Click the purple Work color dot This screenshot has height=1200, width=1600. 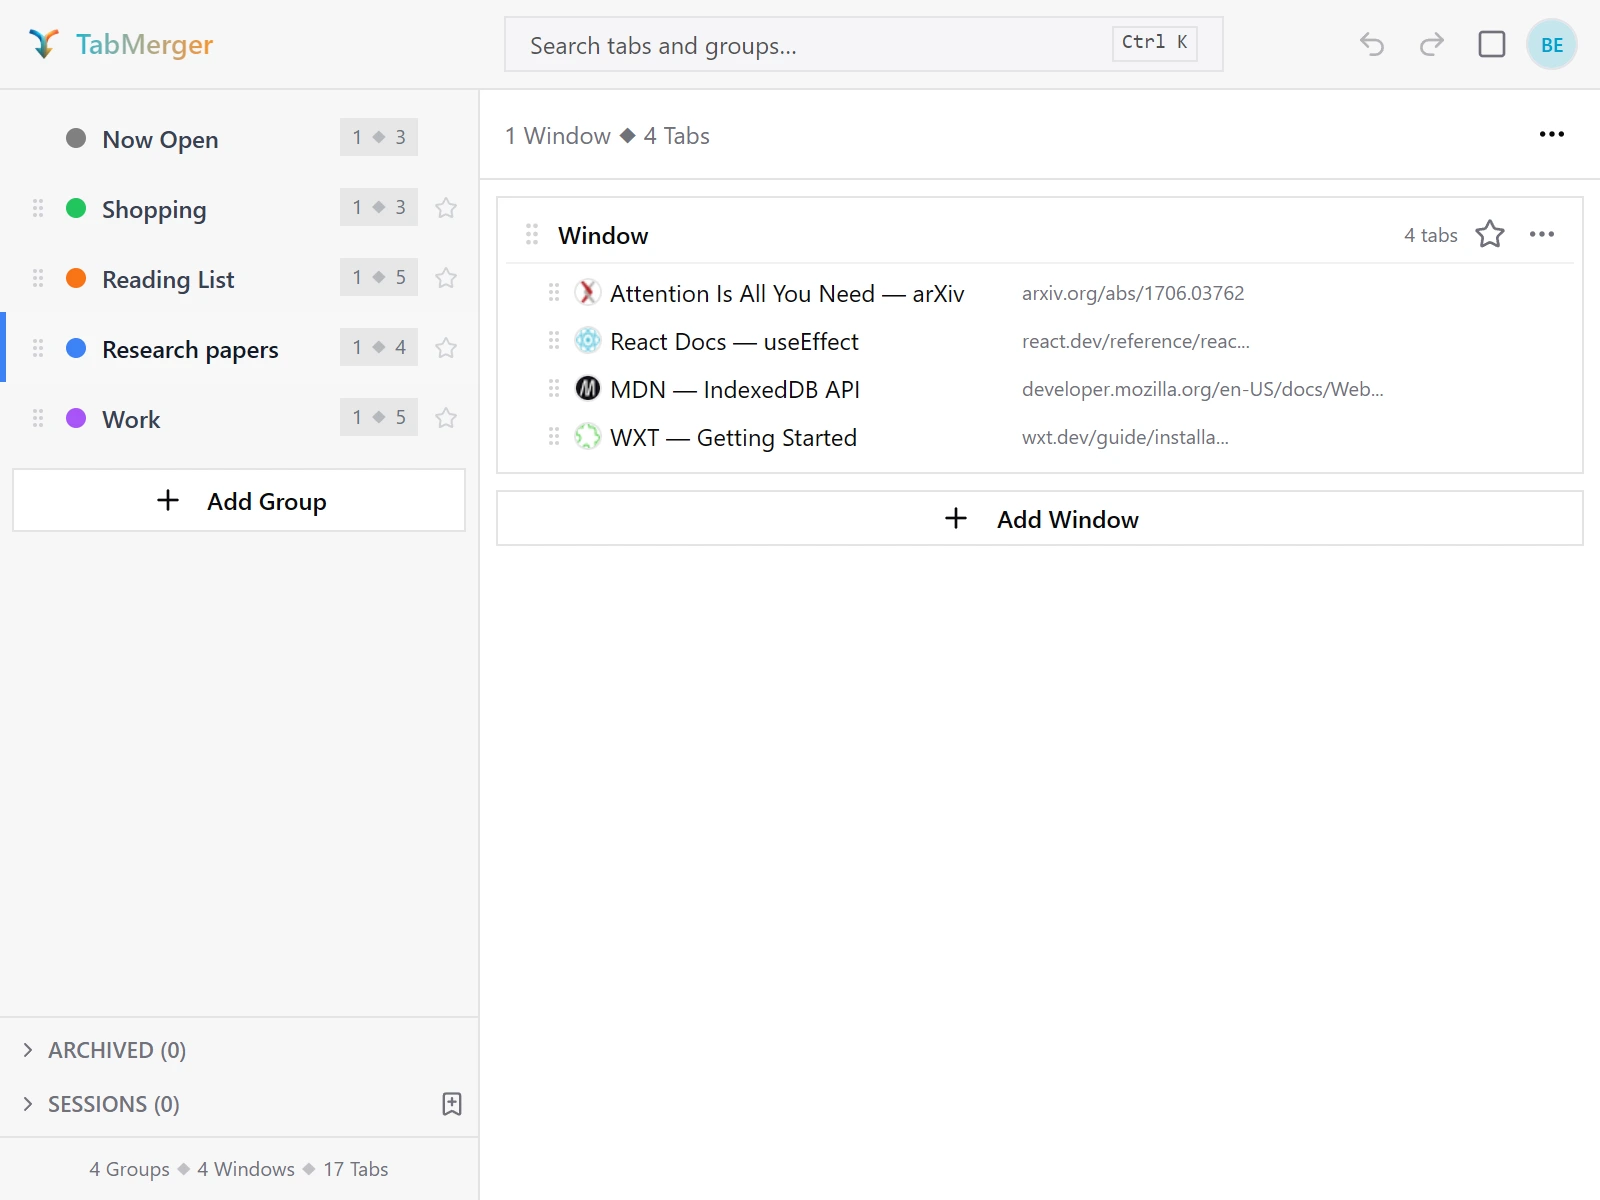[76, 418]
